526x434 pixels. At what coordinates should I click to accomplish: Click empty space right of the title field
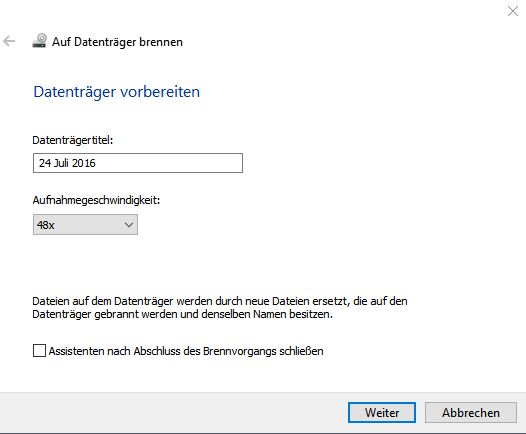pos(369,163)
